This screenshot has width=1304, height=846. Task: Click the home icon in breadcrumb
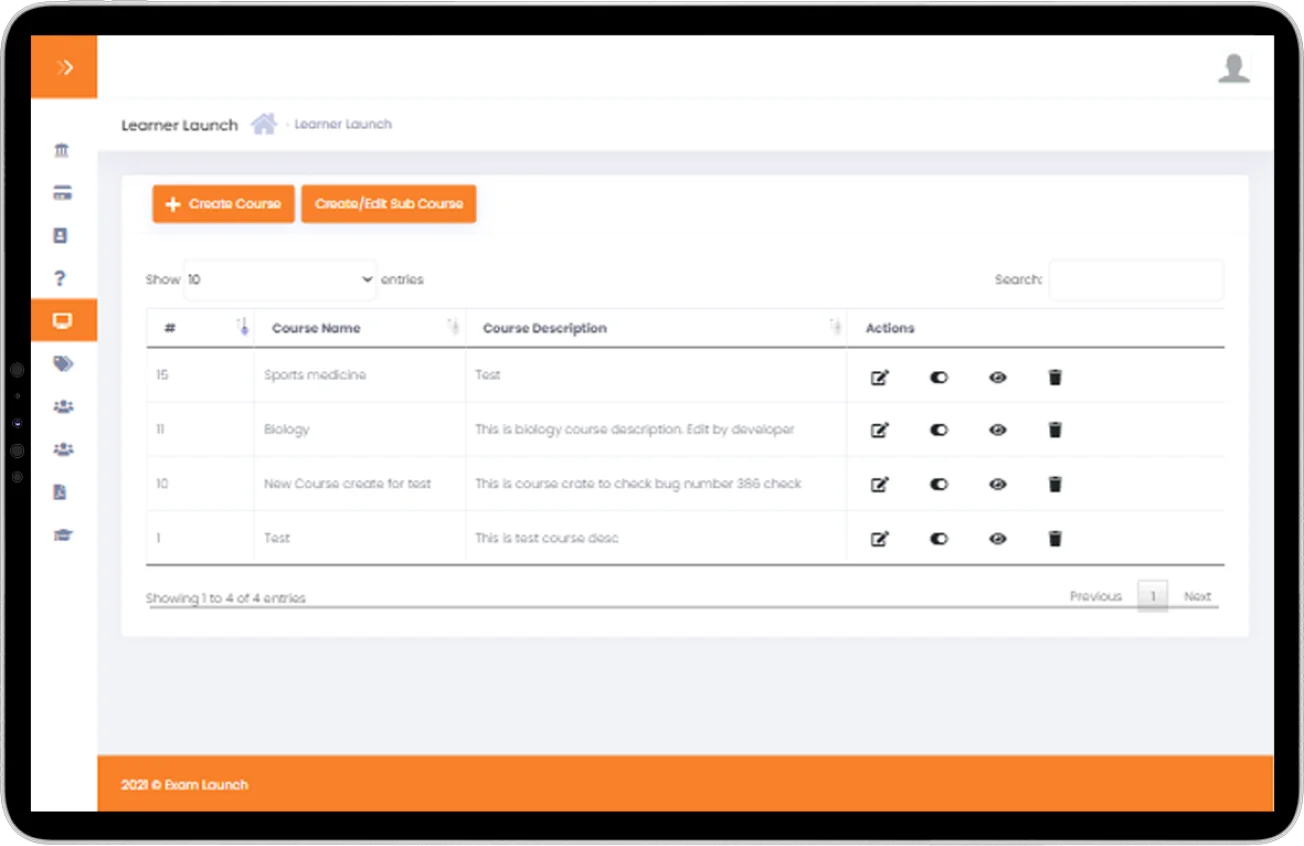click(x=263, y=124)
